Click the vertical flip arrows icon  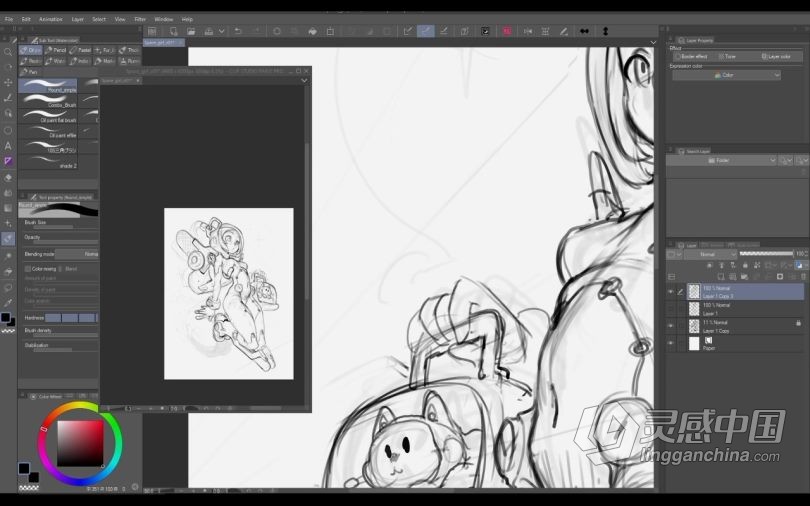(605, 31)
